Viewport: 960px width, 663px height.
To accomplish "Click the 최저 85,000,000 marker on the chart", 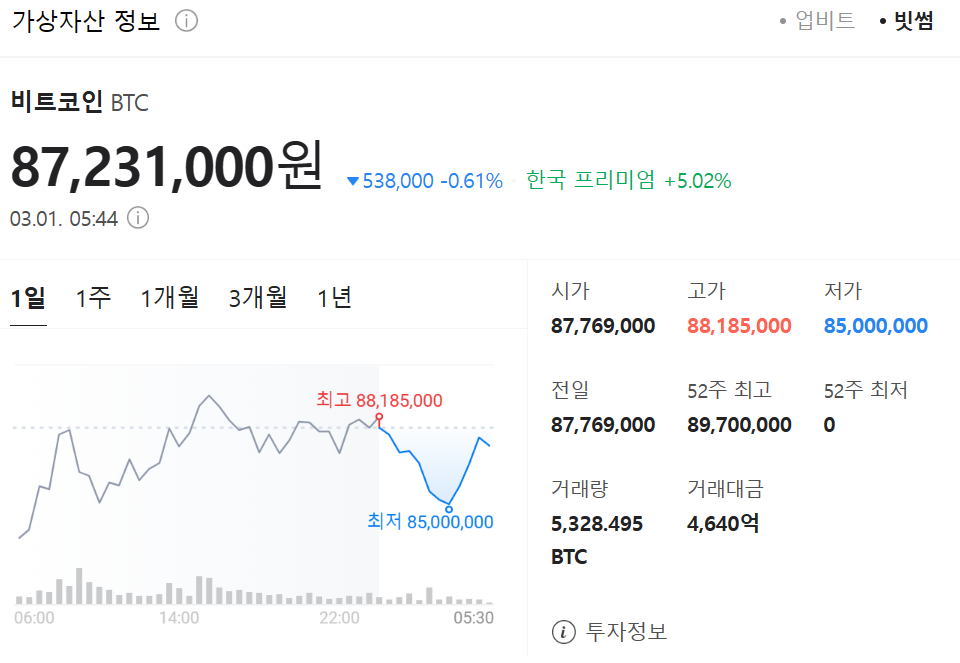I will click(430, 521).
